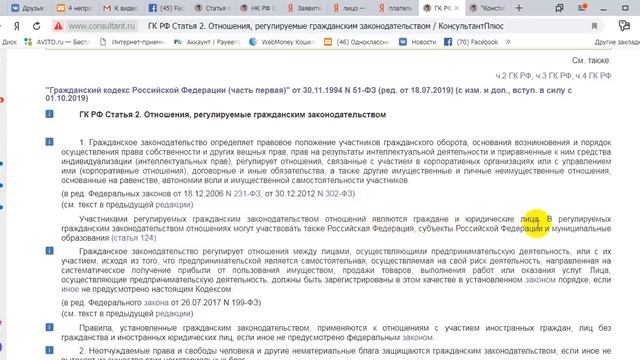640x360 pixels.
Task: Open the 'ч.4 ГК РФ' link
Action: coord(593,76)
